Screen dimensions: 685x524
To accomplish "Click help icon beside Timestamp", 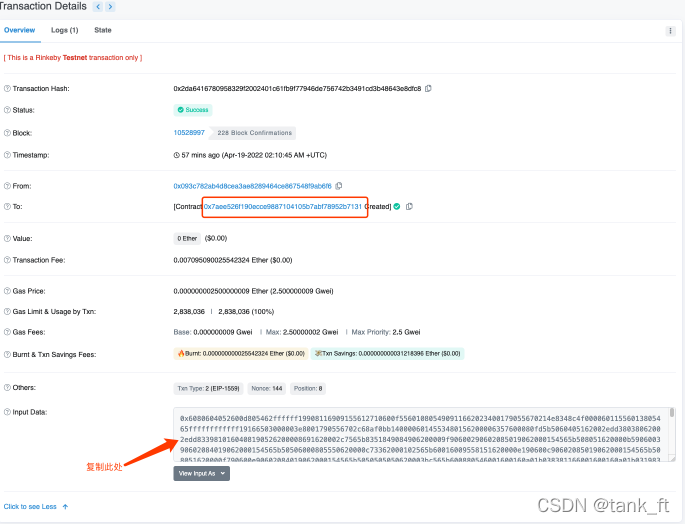I will (x=7, y=155).
